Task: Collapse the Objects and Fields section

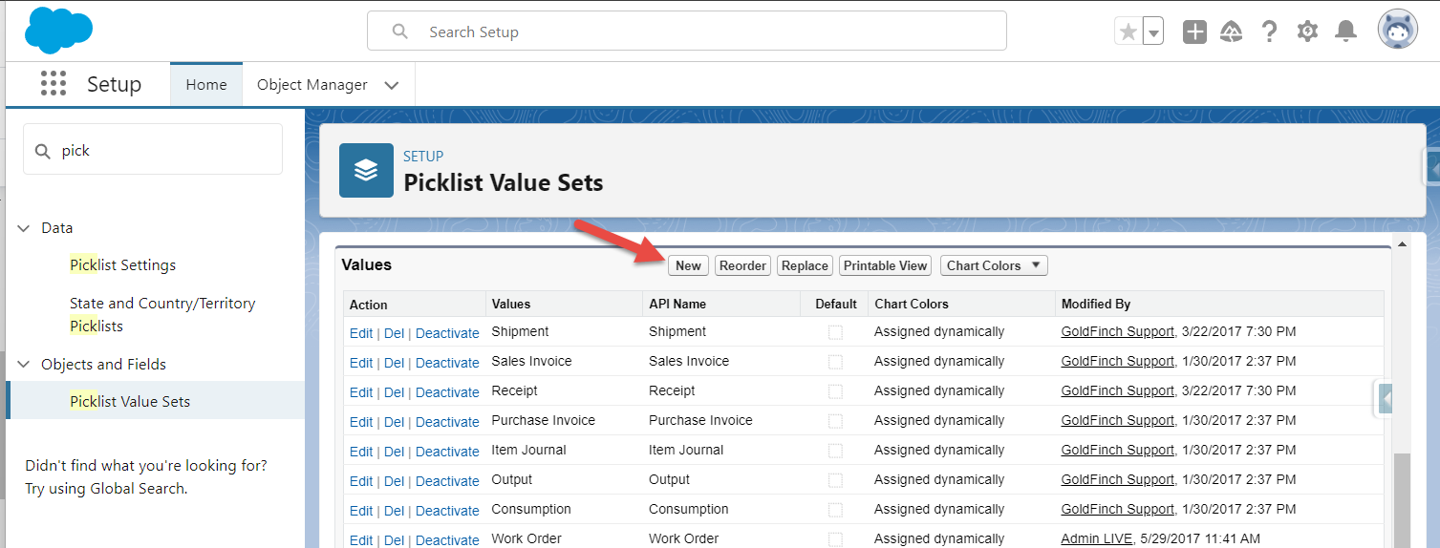Action: tap(24, 364)
